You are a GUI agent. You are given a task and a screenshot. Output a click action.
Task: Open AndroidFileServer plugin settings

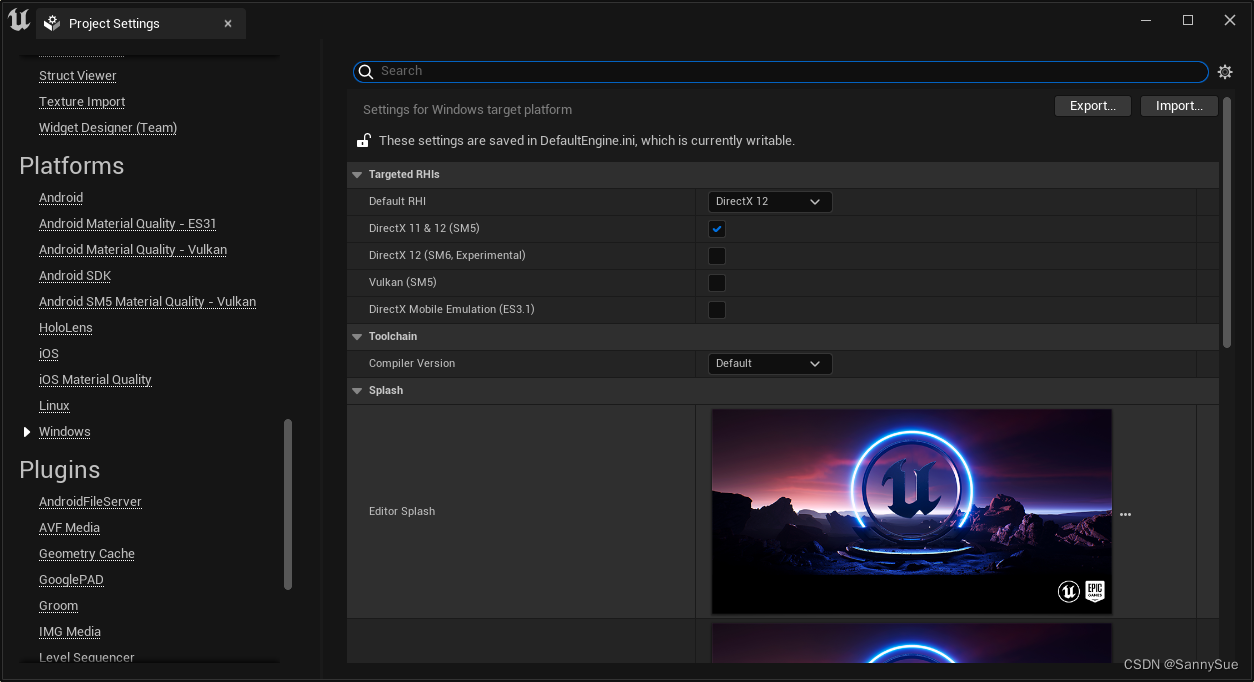pyautogui.click(x=91, y=502)
